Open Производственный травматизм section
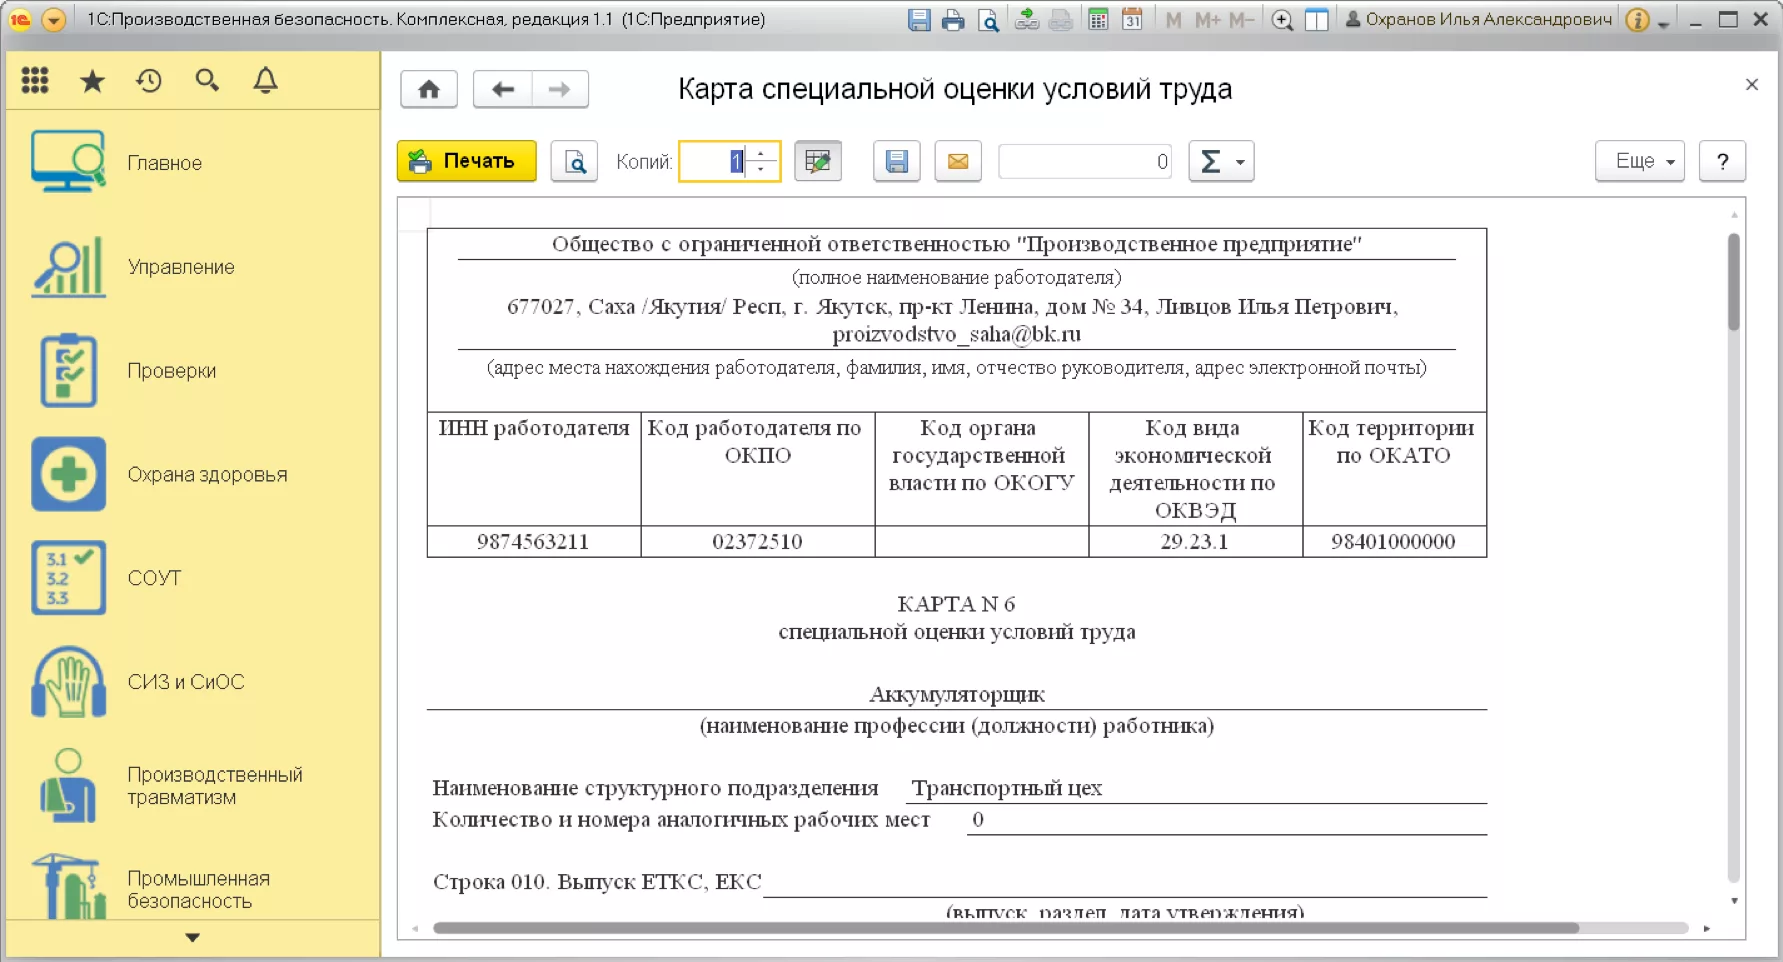Viewport: 1783px width, 962px height. coord(193,786)
